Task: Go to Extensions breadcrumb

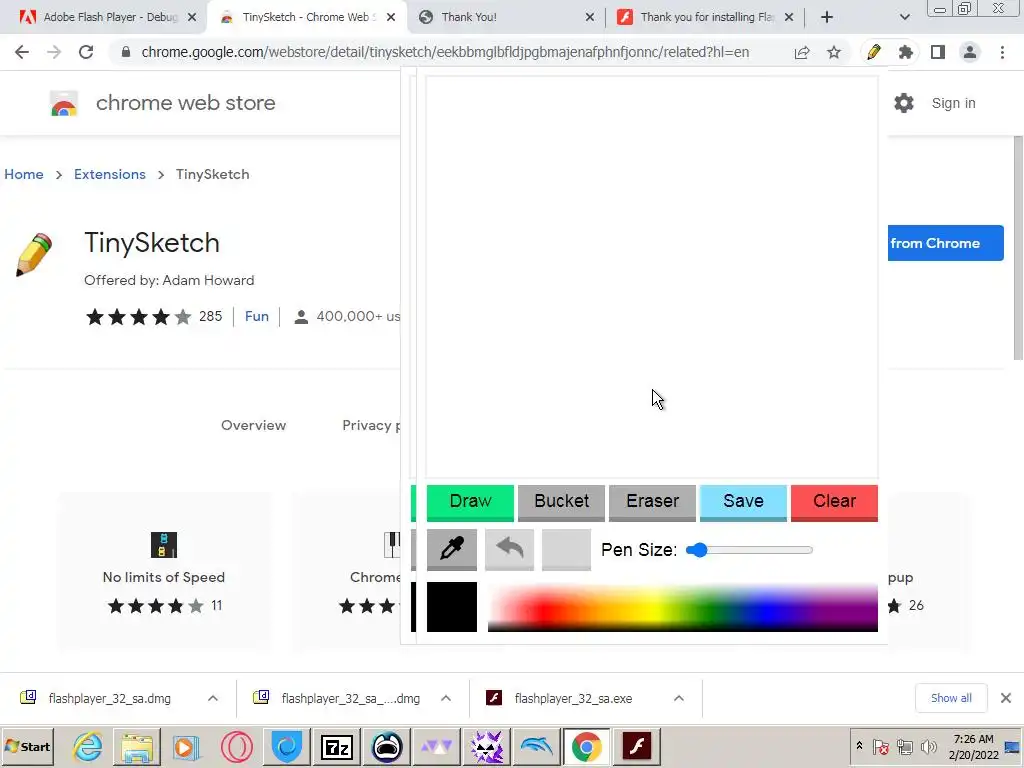Action: coord(110,174)
